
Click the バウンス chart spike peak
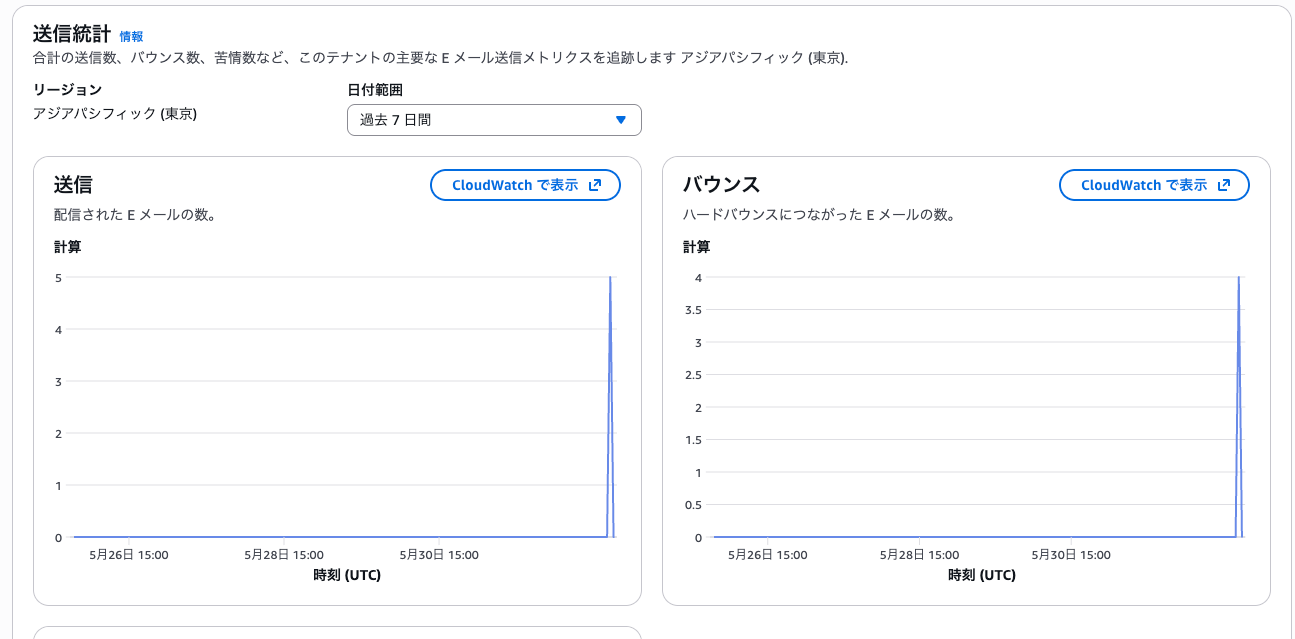1239,278
